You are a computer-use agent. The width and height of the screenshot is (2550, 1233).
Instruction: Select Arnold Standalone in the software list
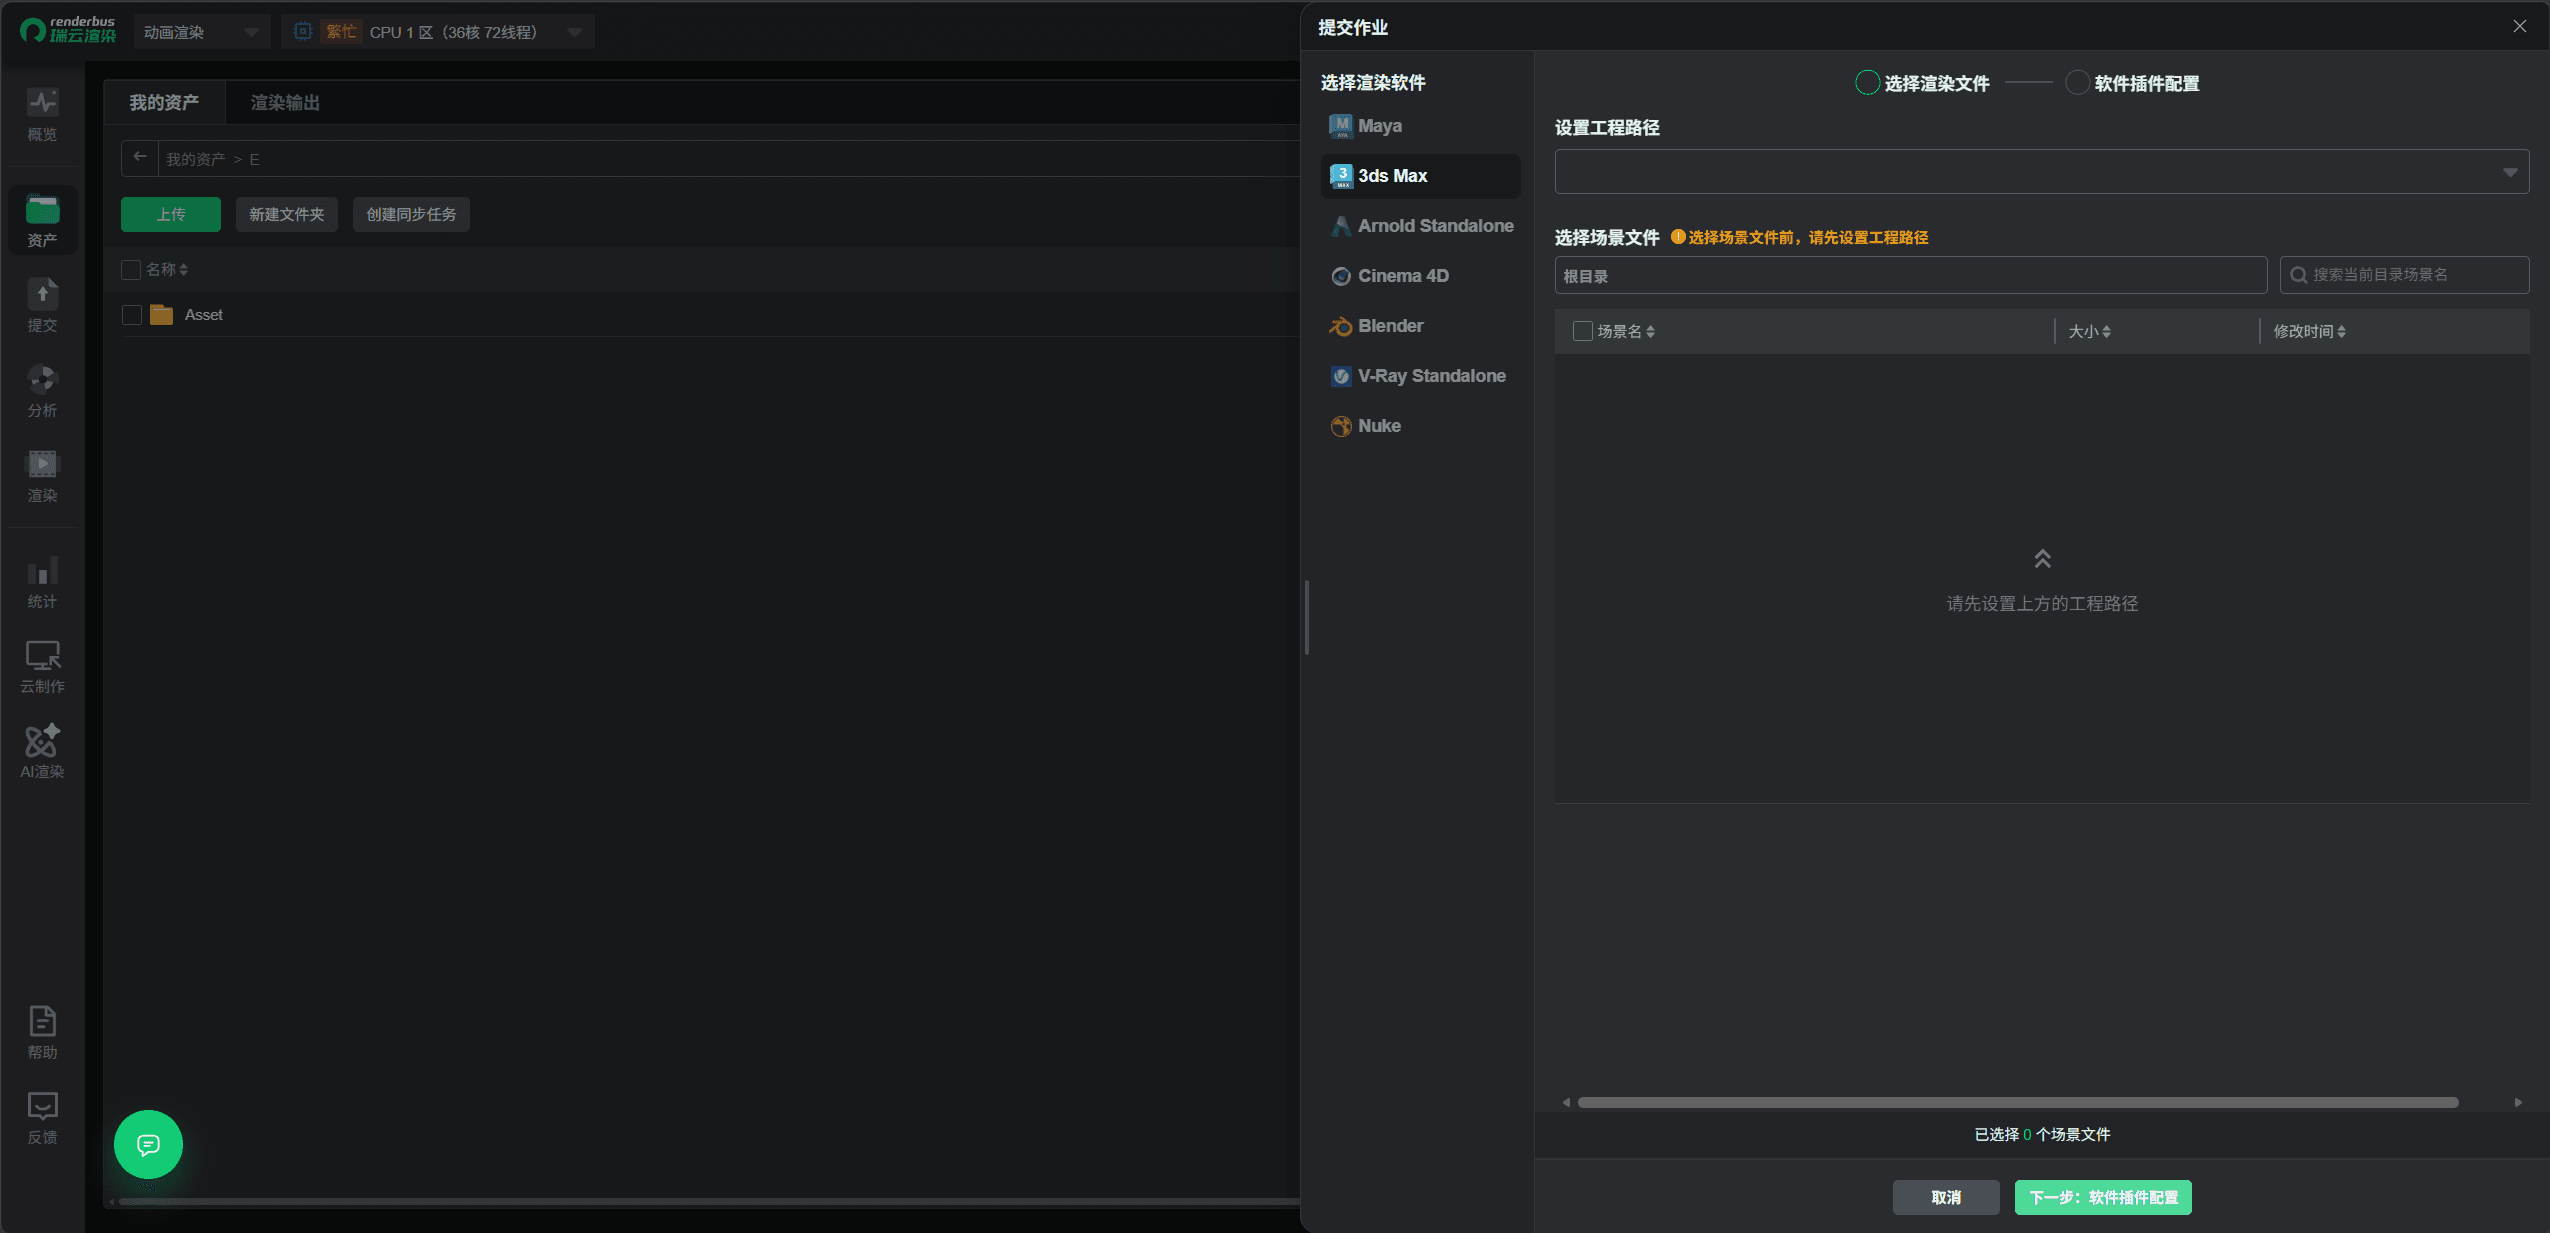1420,226
